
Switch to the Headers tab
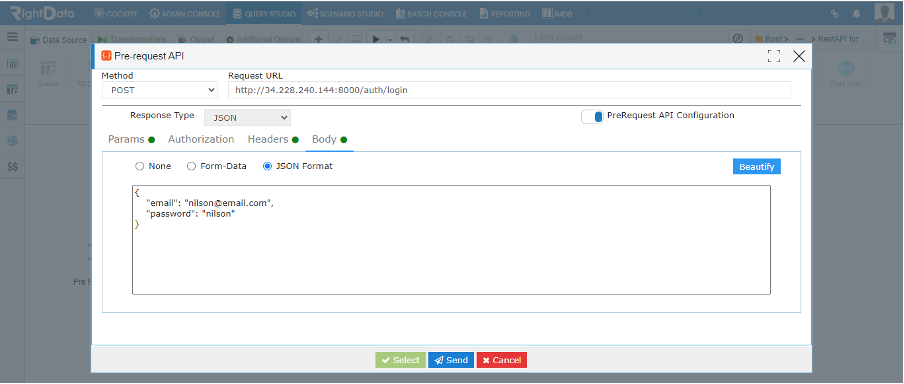click(x=273, y=140)
